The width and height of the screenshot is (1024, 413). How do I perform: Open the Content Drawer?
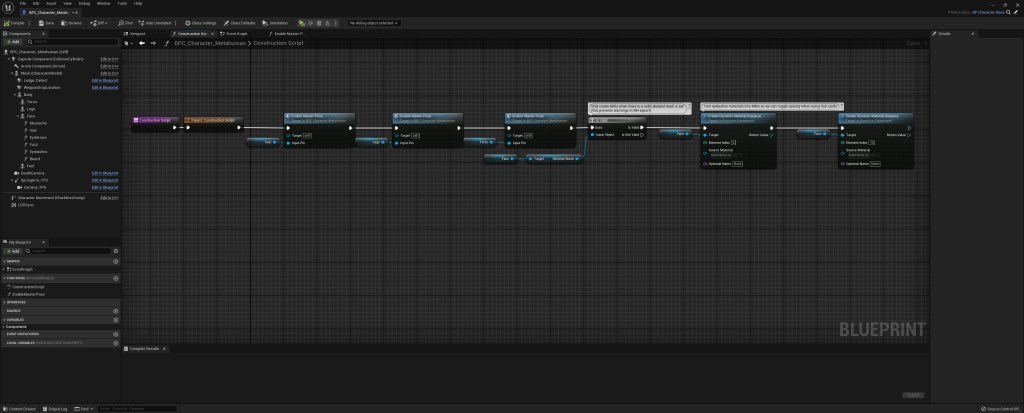(20, 409)
